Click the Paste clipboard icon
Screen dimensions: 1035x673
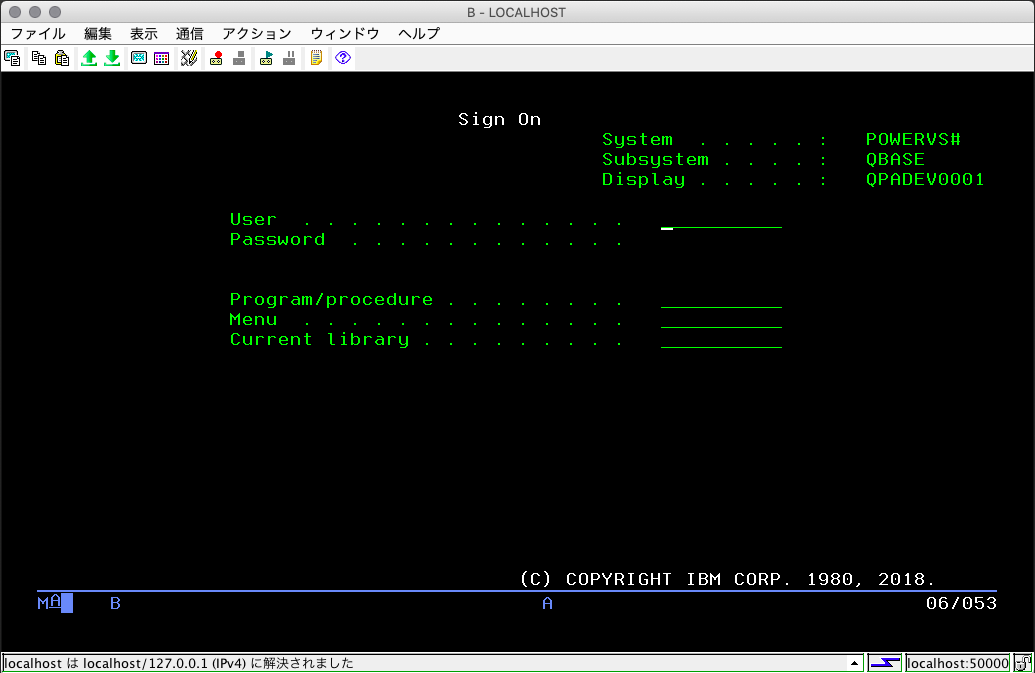pos(62,58)
